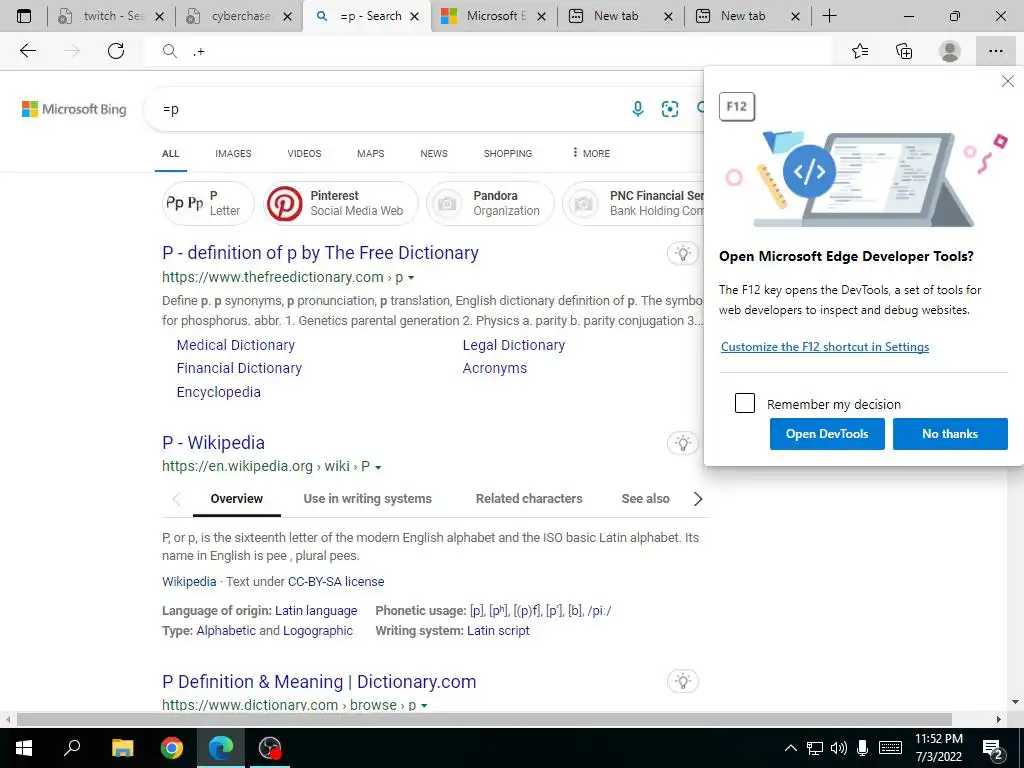Switch to the VIDEOS search tab
This screenshot has height=768, width=1024.
point(304,153)
